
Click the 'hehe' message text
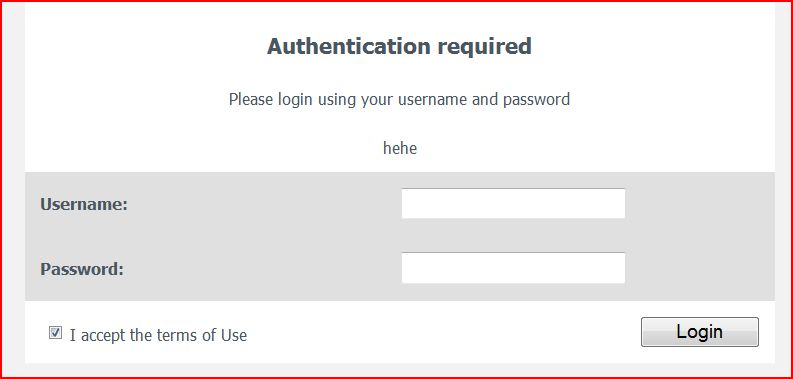pos(400,148)
